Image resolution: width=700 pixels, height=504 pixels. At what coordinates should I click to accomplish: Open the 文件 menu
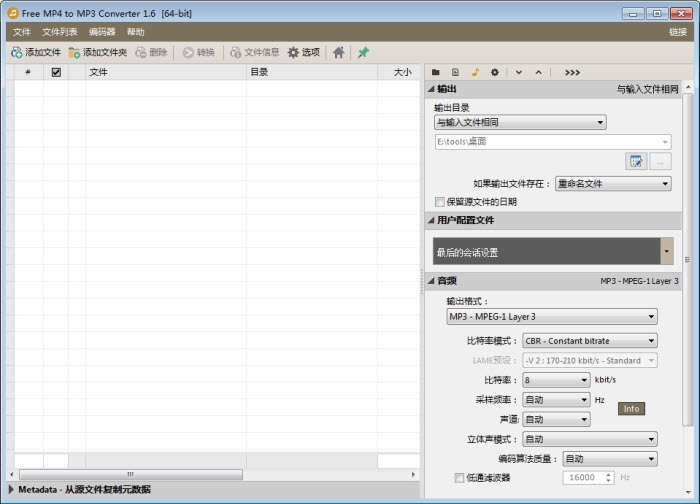tap(22, 32)
